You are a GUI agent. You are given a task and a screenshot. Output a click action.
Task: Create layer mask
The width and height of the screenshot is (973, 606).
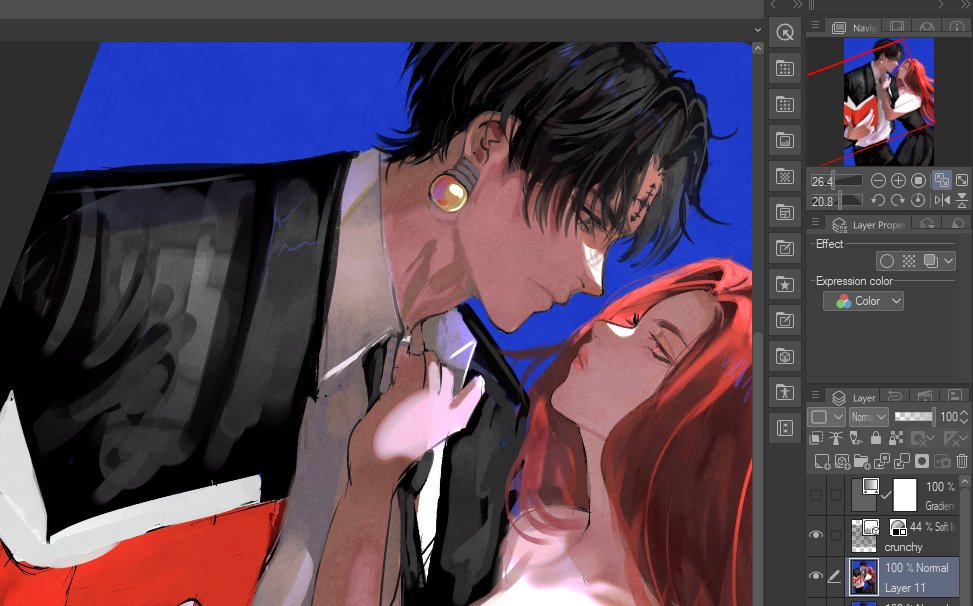point(922,461)
